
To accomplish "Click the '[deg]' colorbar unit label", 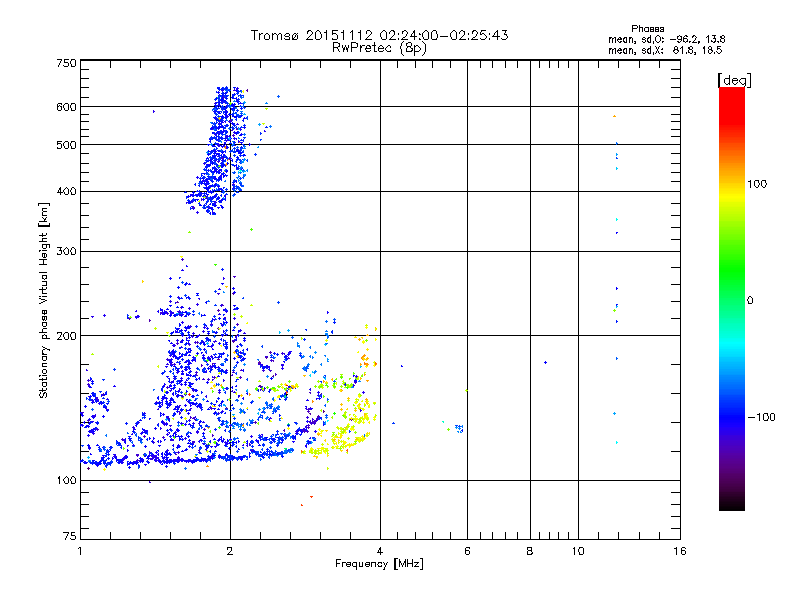I will (734, 80).
